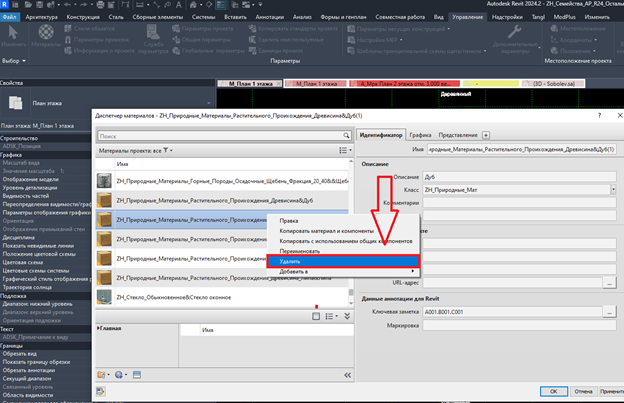
Task: Expand the Добавить в submenu
Action: pos(343,272)
